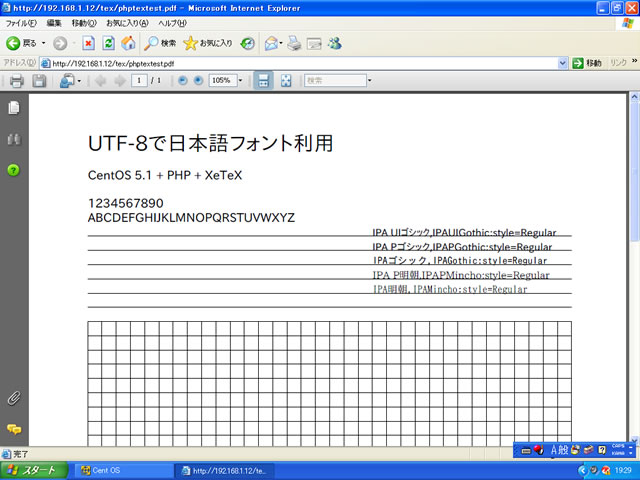Open the comments panel icon
Viewport: 640px width, 480px height.
coord(14,428)
